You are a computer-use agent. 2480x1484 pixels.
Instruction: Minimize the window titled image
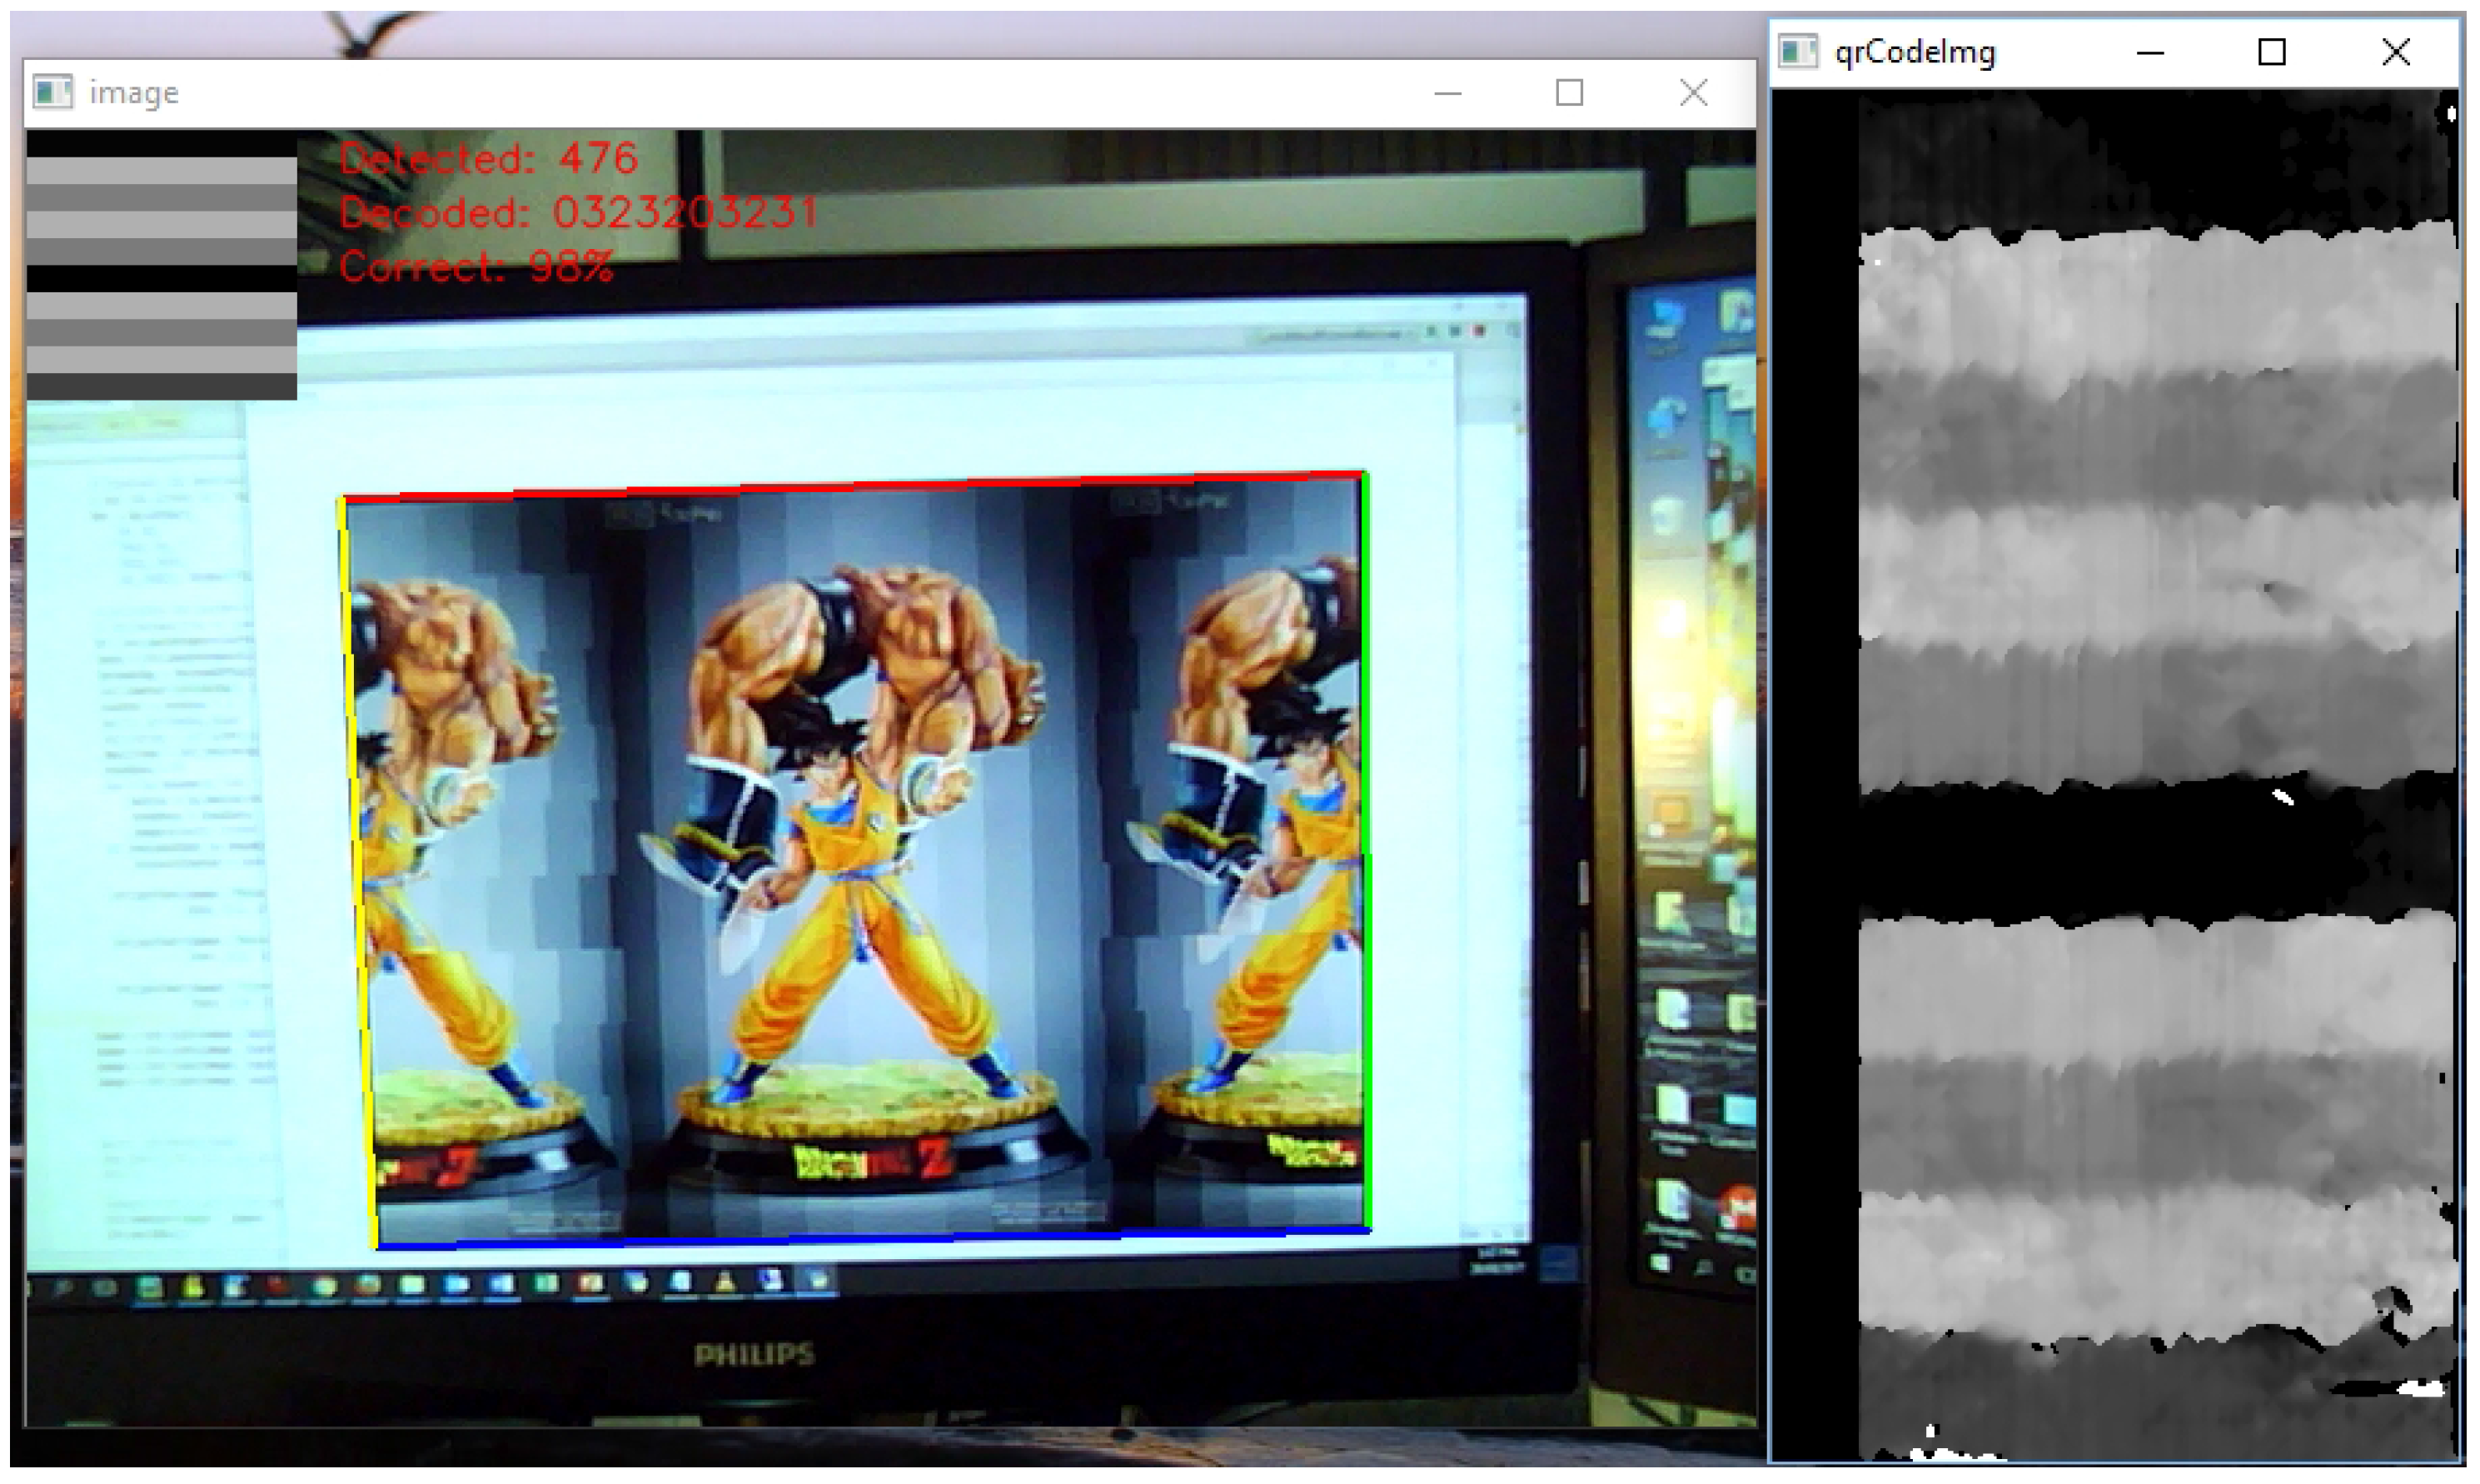tap(1447, 94)
